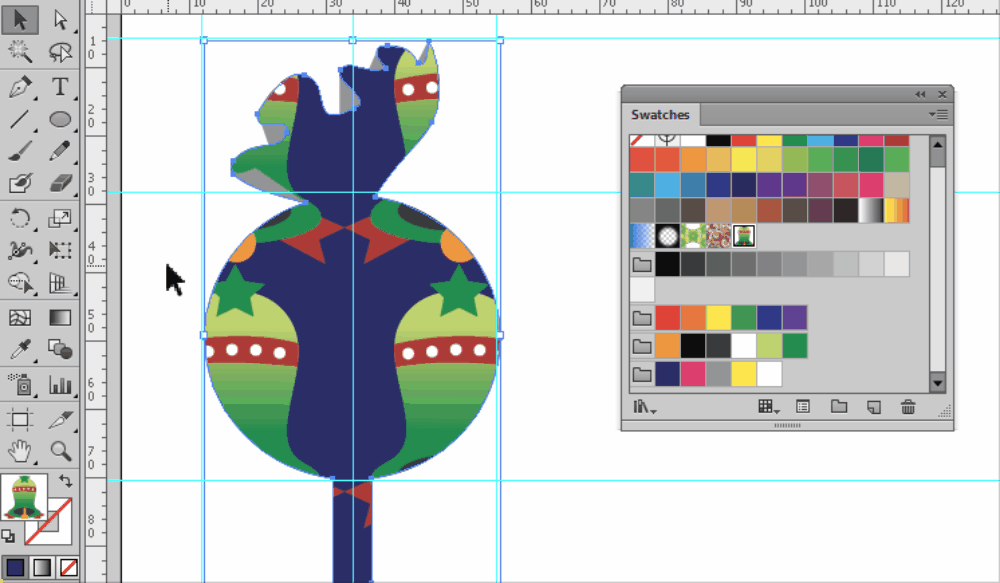Apply the black-to-white gradient swatch
Image resolution: width=1000 pixels, height=583 pixels.
pos(871,210)
